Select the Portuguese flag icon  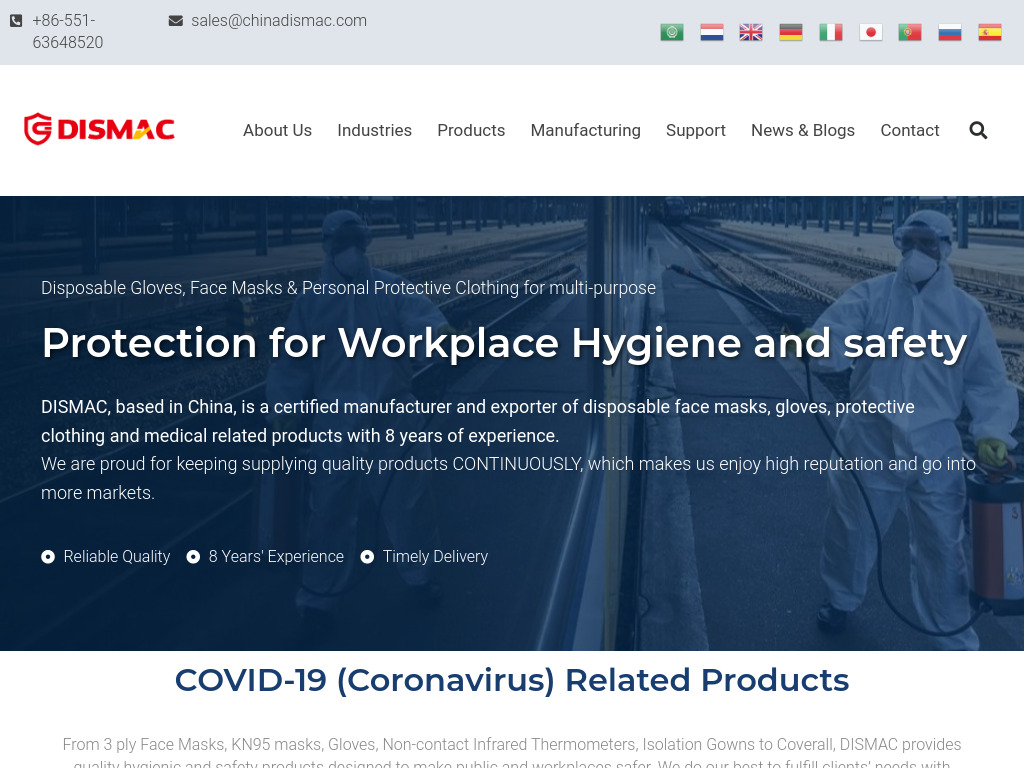[x=910, y=32]
